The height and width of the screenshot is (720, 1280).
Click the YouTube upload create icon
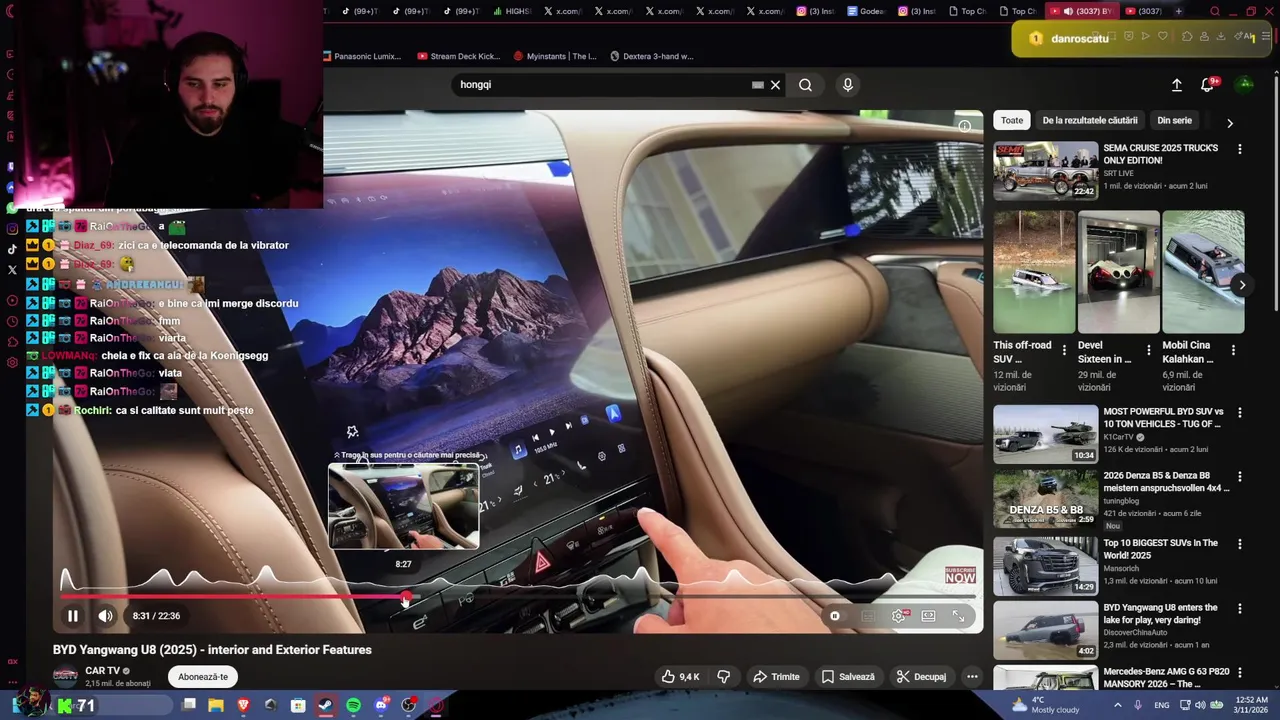[1177, 85]
